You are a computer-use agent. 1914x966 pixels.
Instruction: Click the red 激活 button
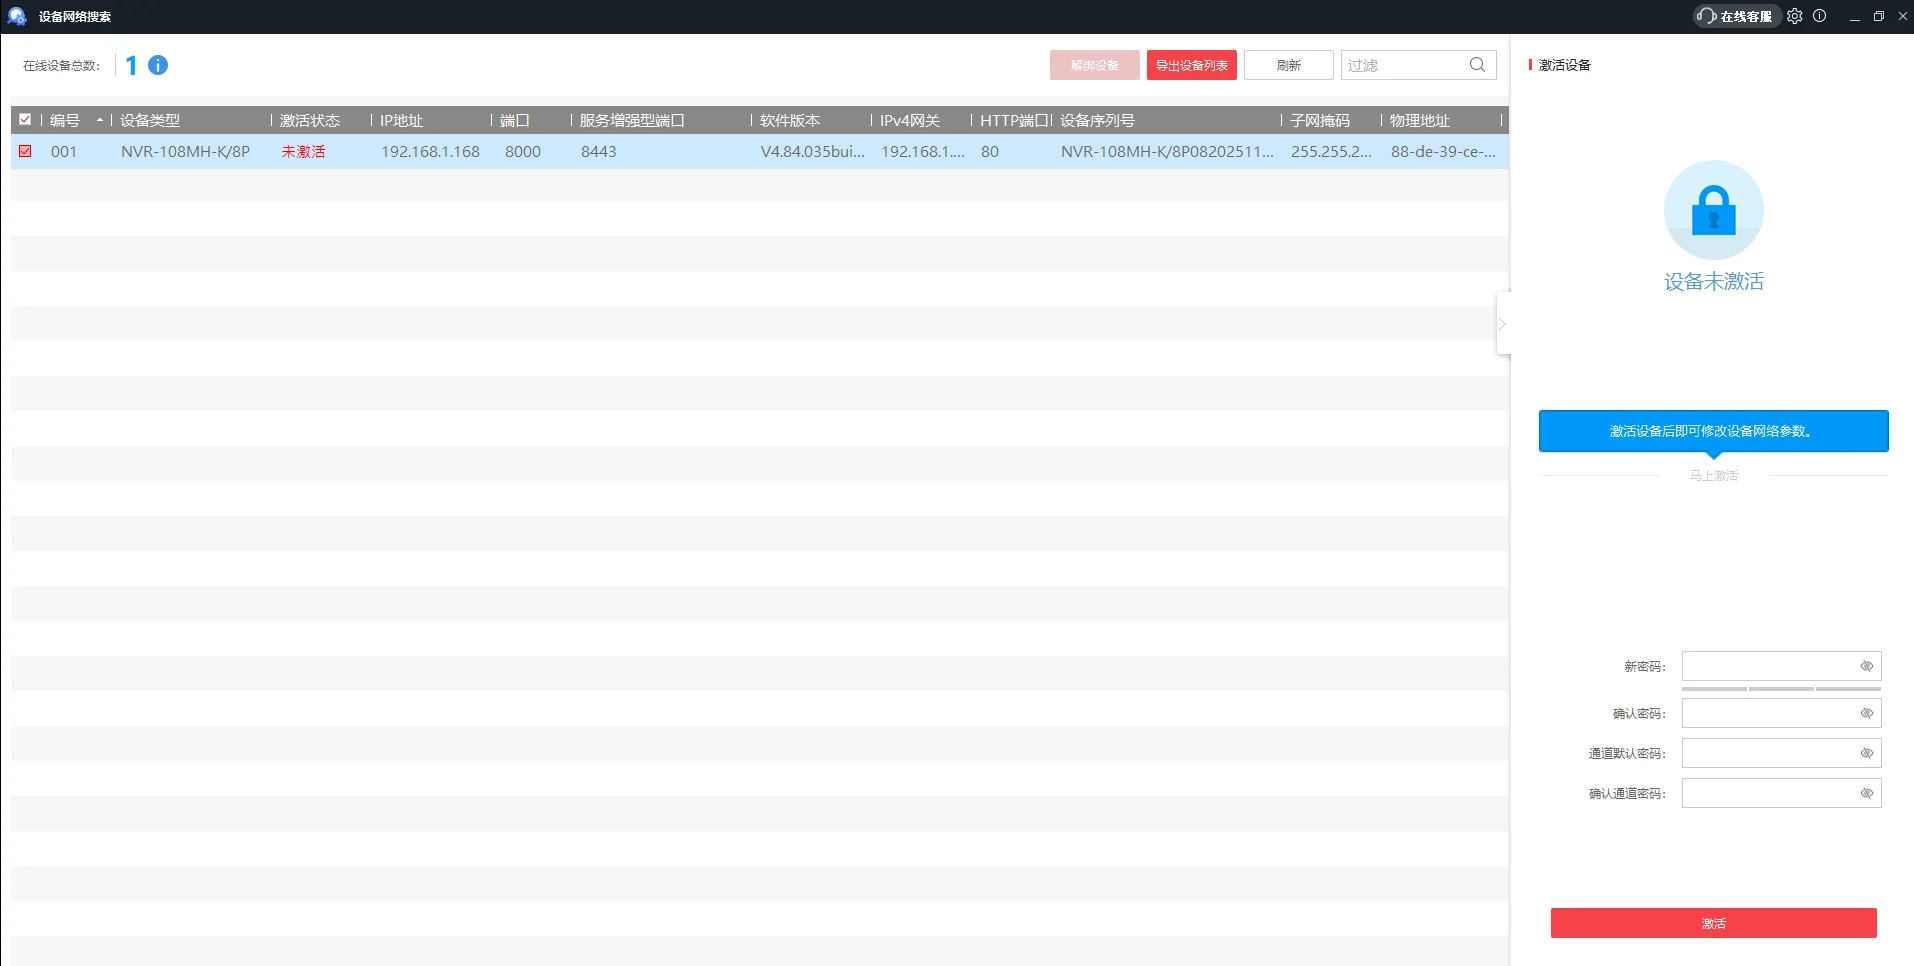(1713, 923)
